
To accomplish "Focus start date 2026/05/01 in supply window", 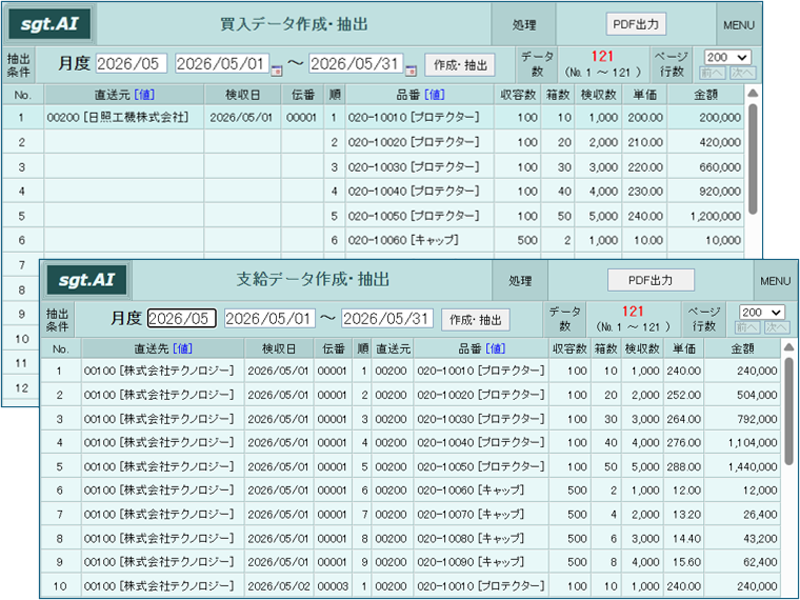I will (x=270, y=318).
